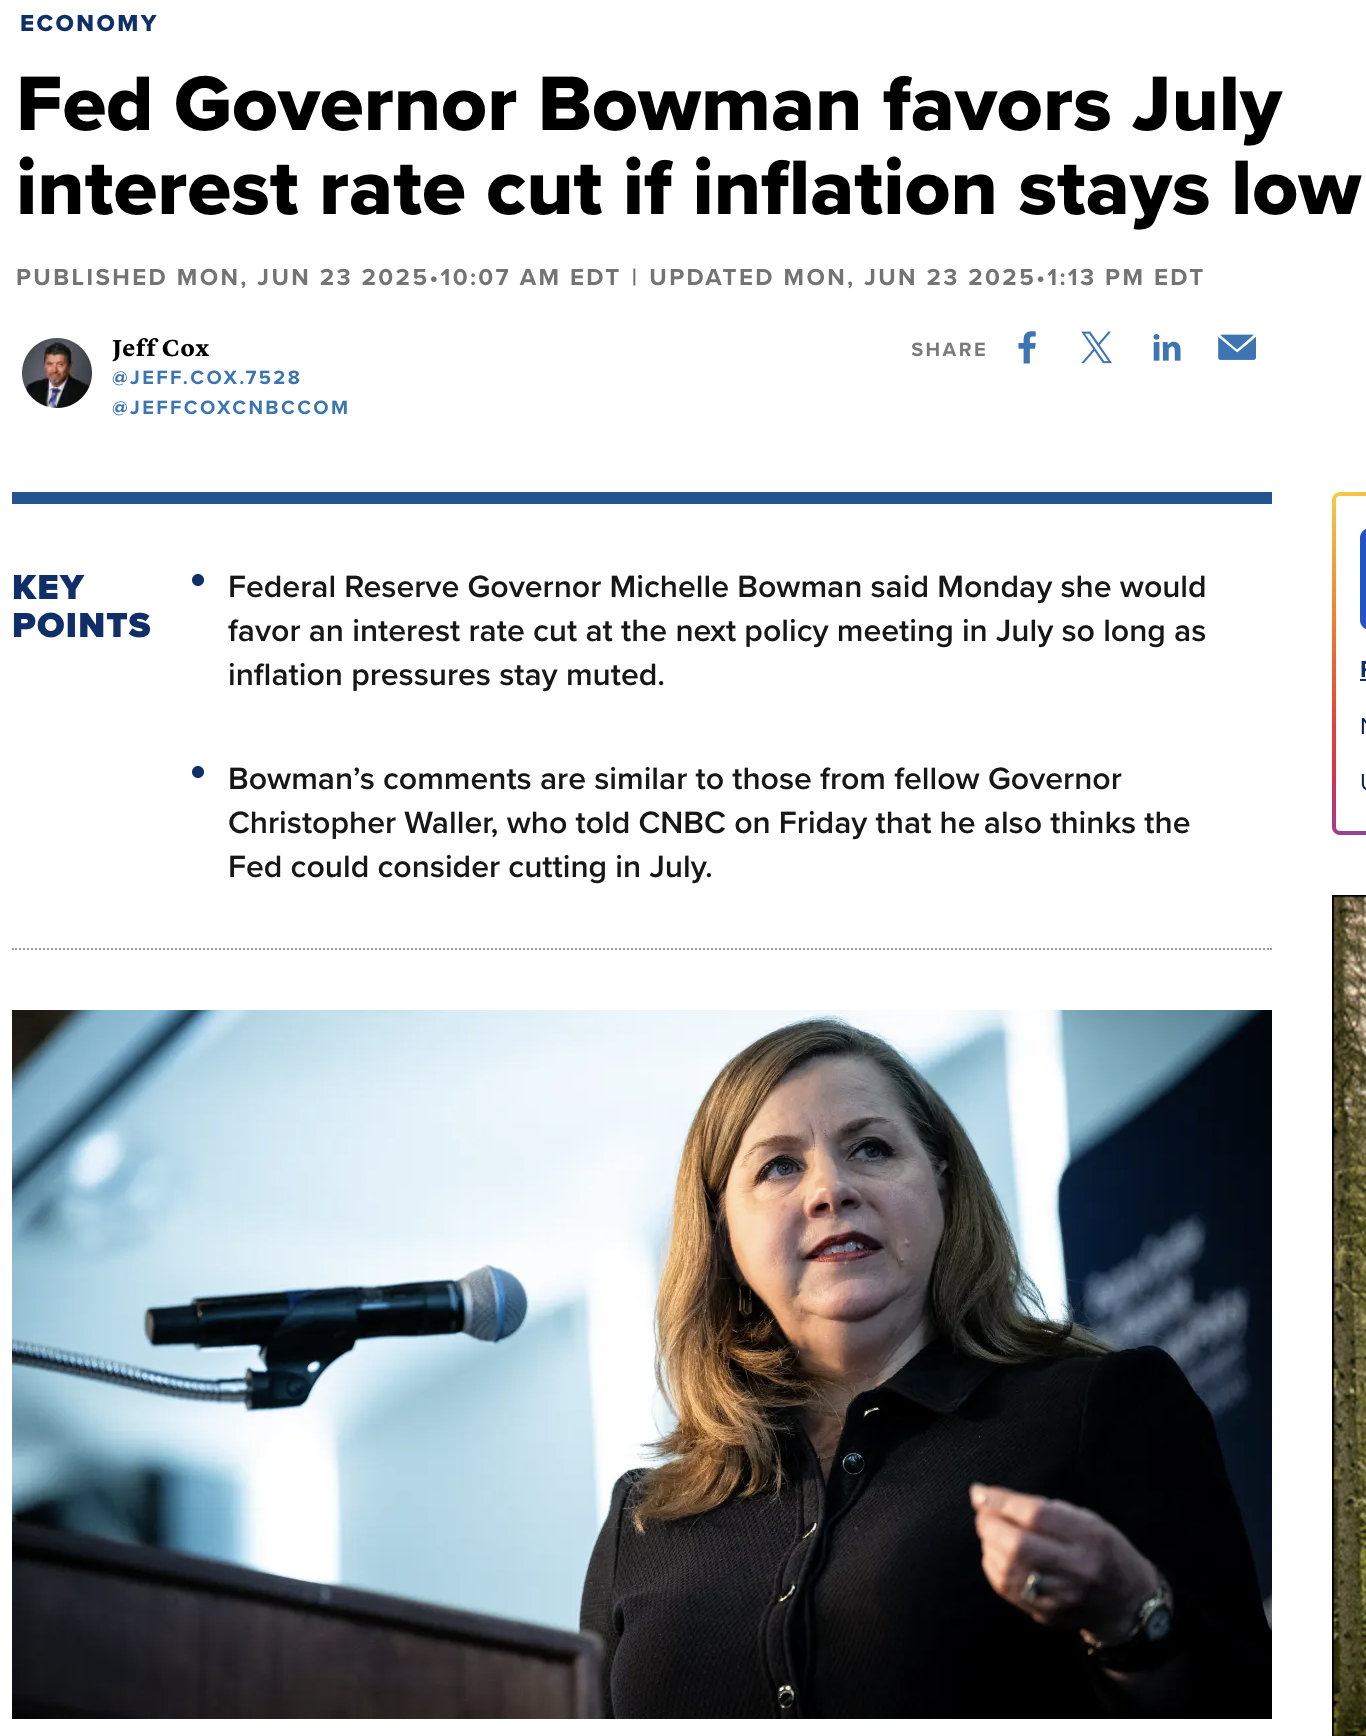This screenshot has height=1736, width=1366.
Task: Click the underlined link in the right promo box
Action: [x=1362, y=670]
